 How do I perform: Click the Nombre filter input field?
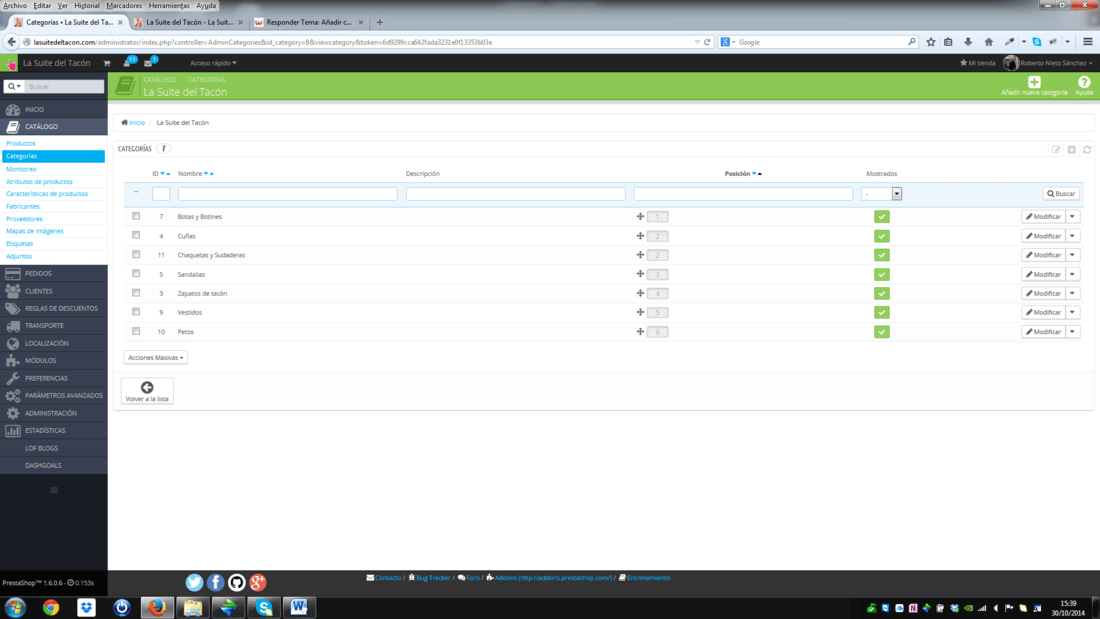click(x=288, y=194)
